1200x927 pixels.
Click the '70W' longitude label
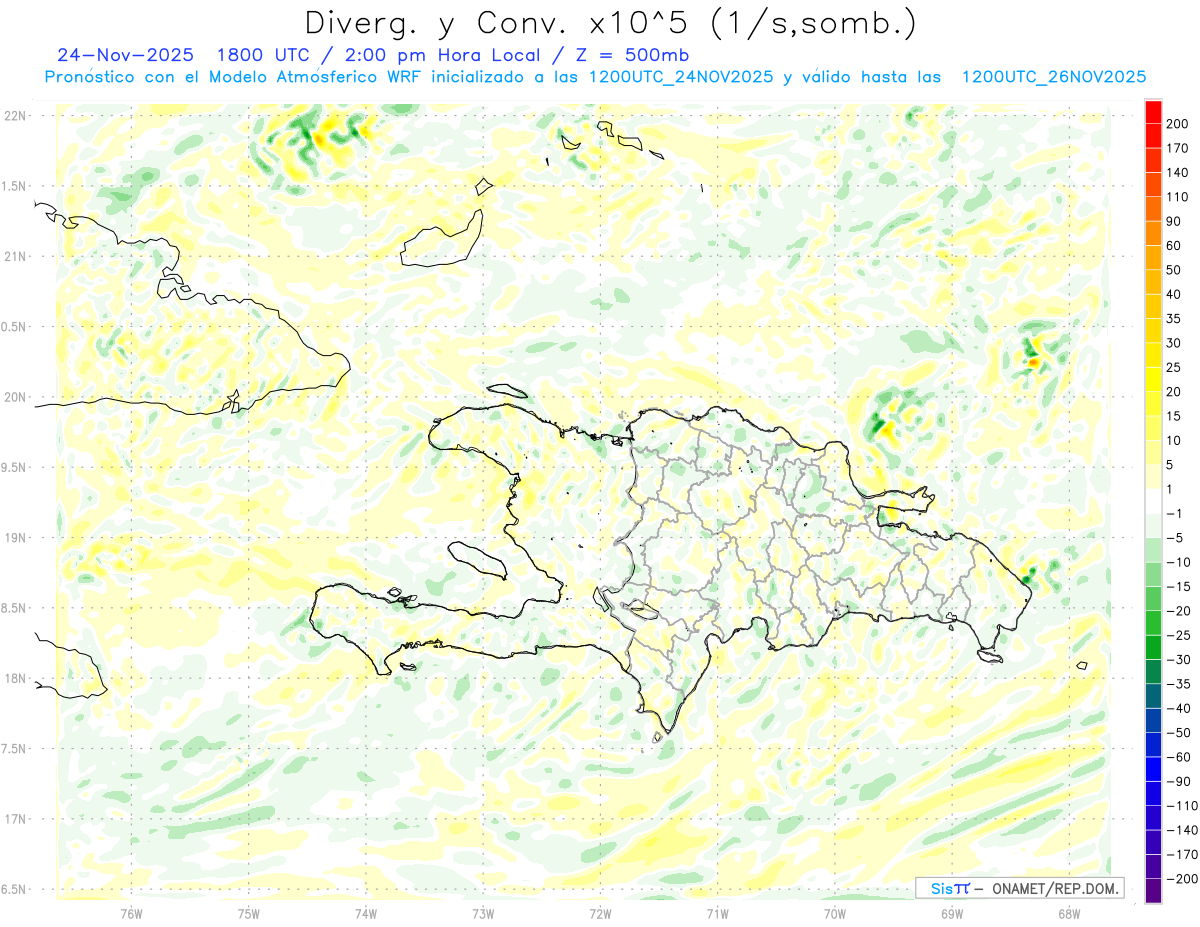click(x=834, y=913)
